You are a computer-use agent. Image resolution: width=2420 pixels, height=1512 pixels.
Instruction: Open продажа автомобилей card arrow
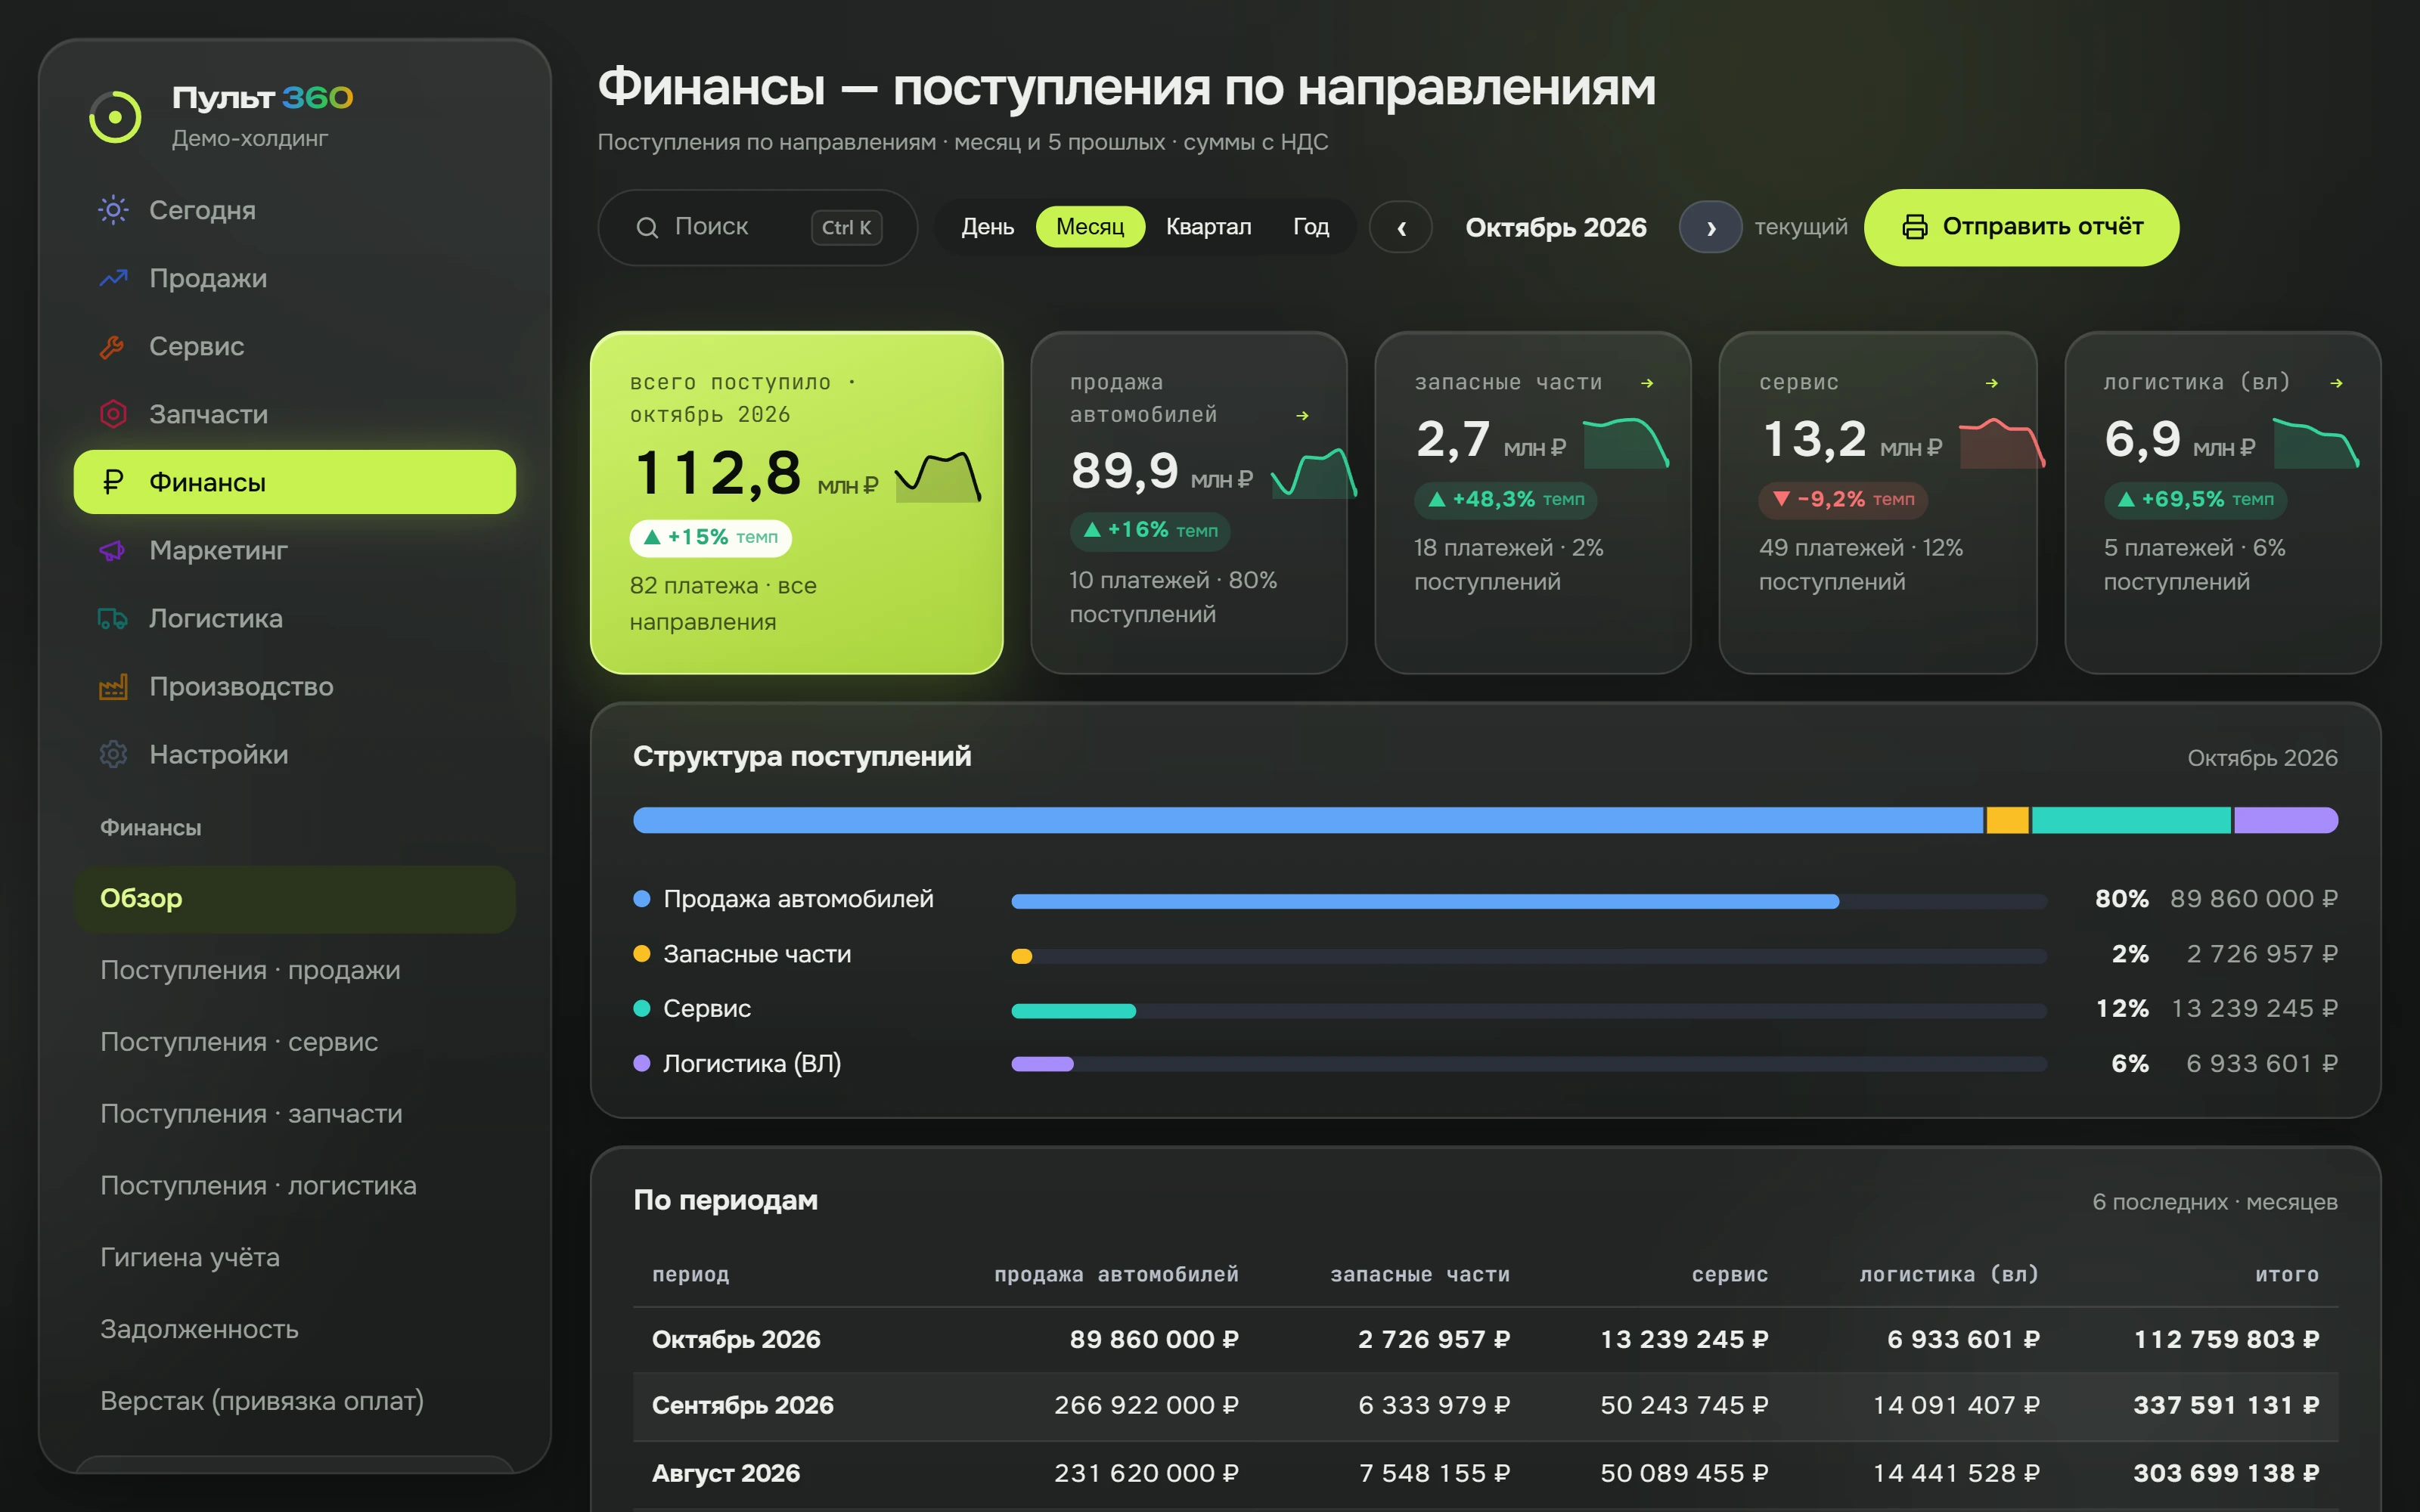coord(1302,415)
